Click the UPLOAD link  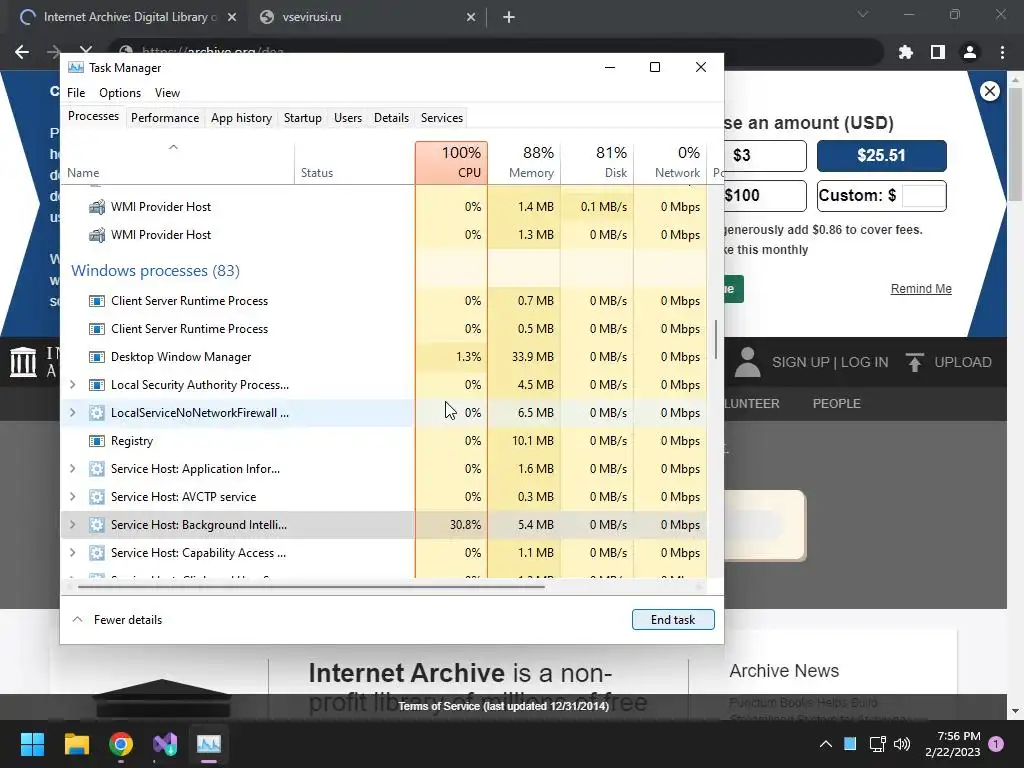[x=963, y=362]
